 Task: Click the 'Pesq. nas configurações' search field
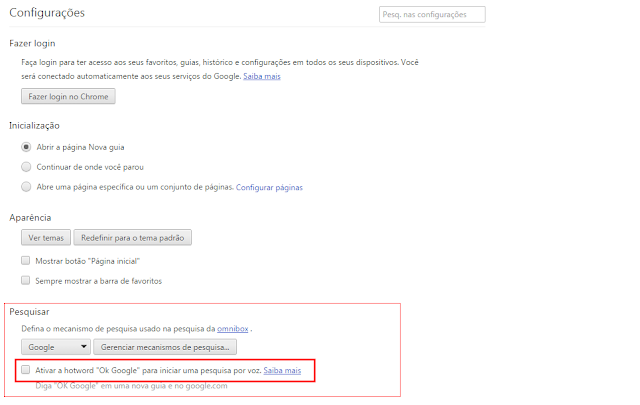click(x=432, y=14)
